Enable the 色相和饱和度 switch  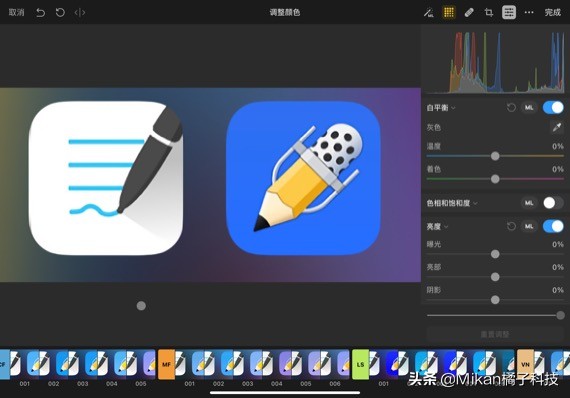[x=553, y=203]
